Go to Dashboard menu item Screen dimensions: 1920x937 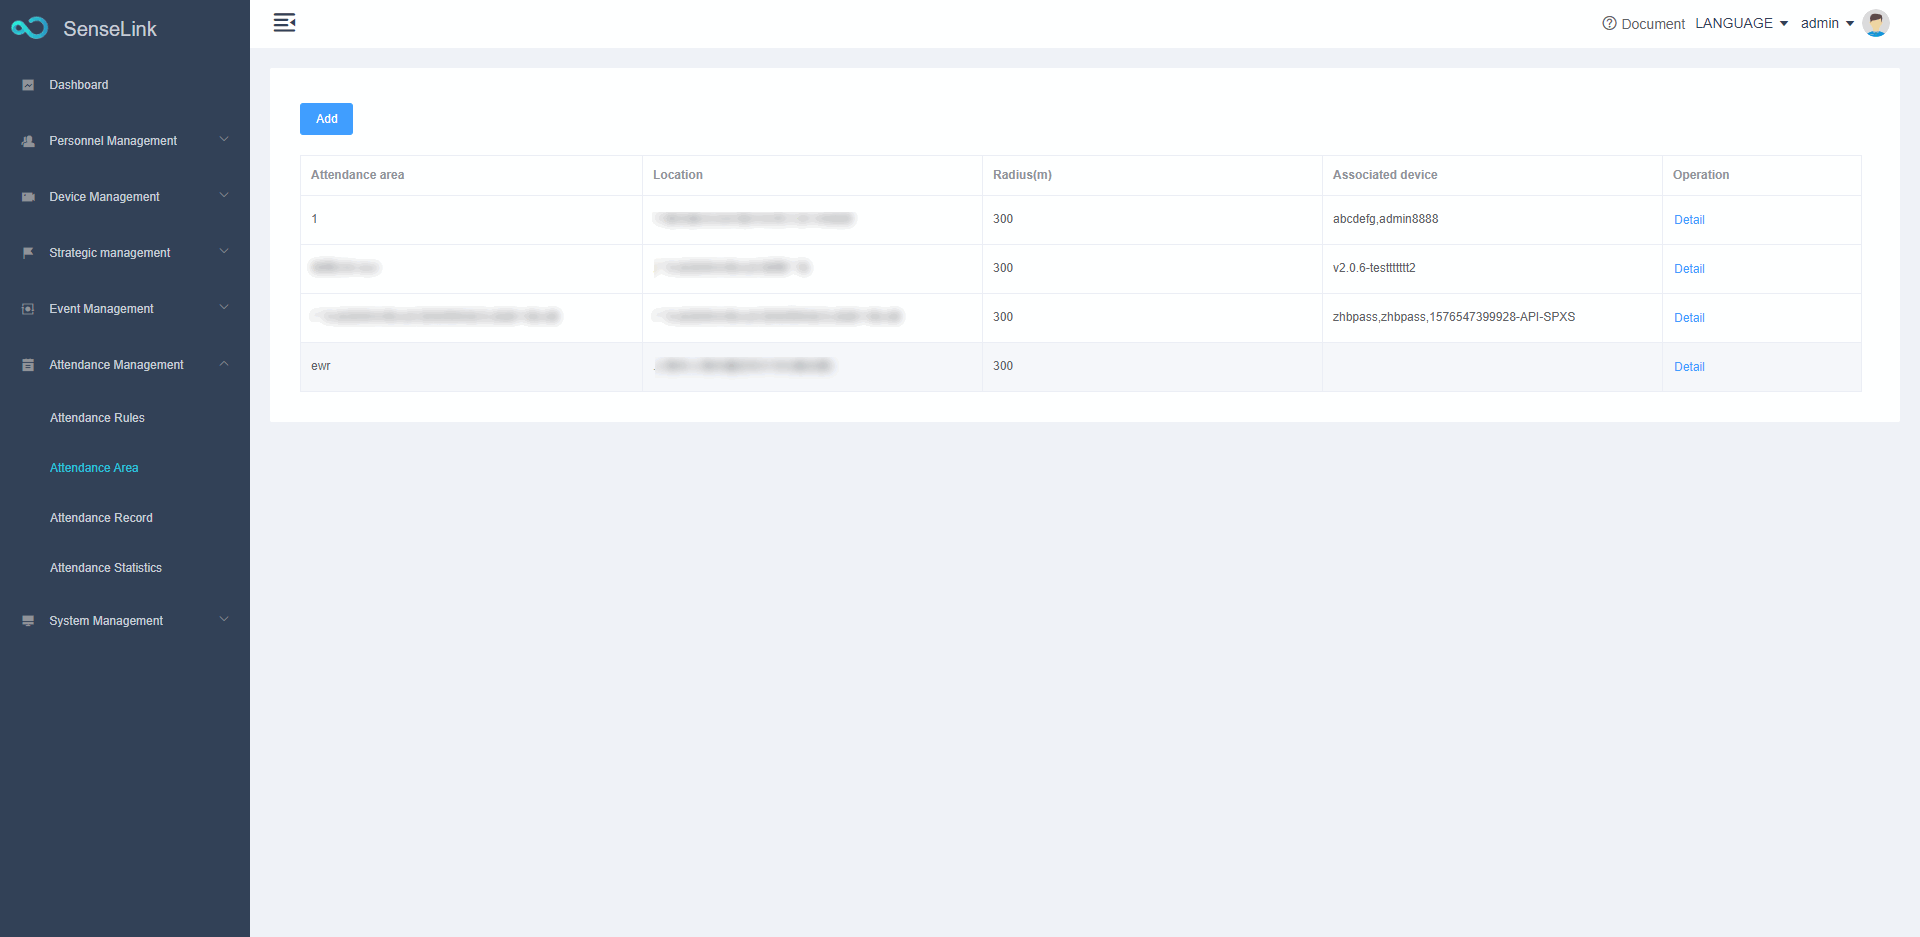coord(79,85)
